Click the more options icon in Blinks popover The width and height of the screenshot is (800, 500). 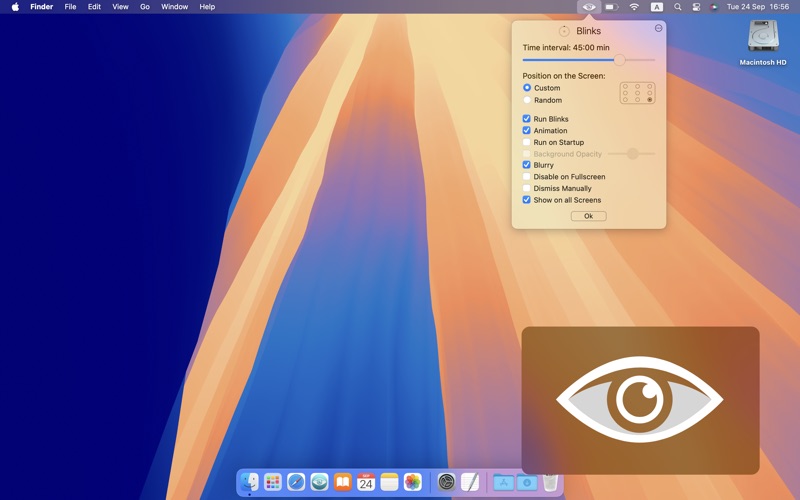pos(659,28)
